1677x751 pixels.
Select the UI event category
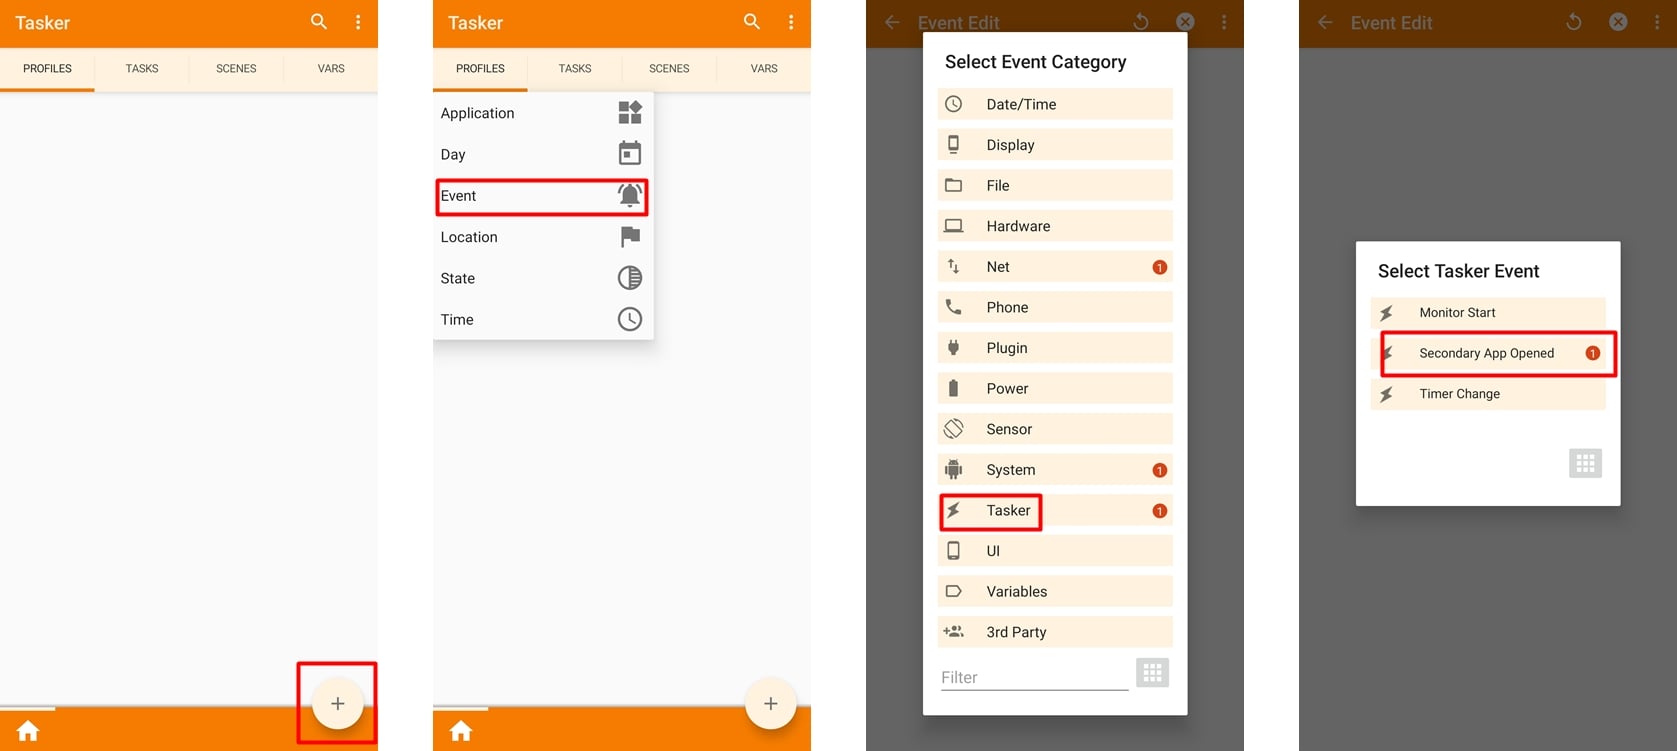[1055, 551]
